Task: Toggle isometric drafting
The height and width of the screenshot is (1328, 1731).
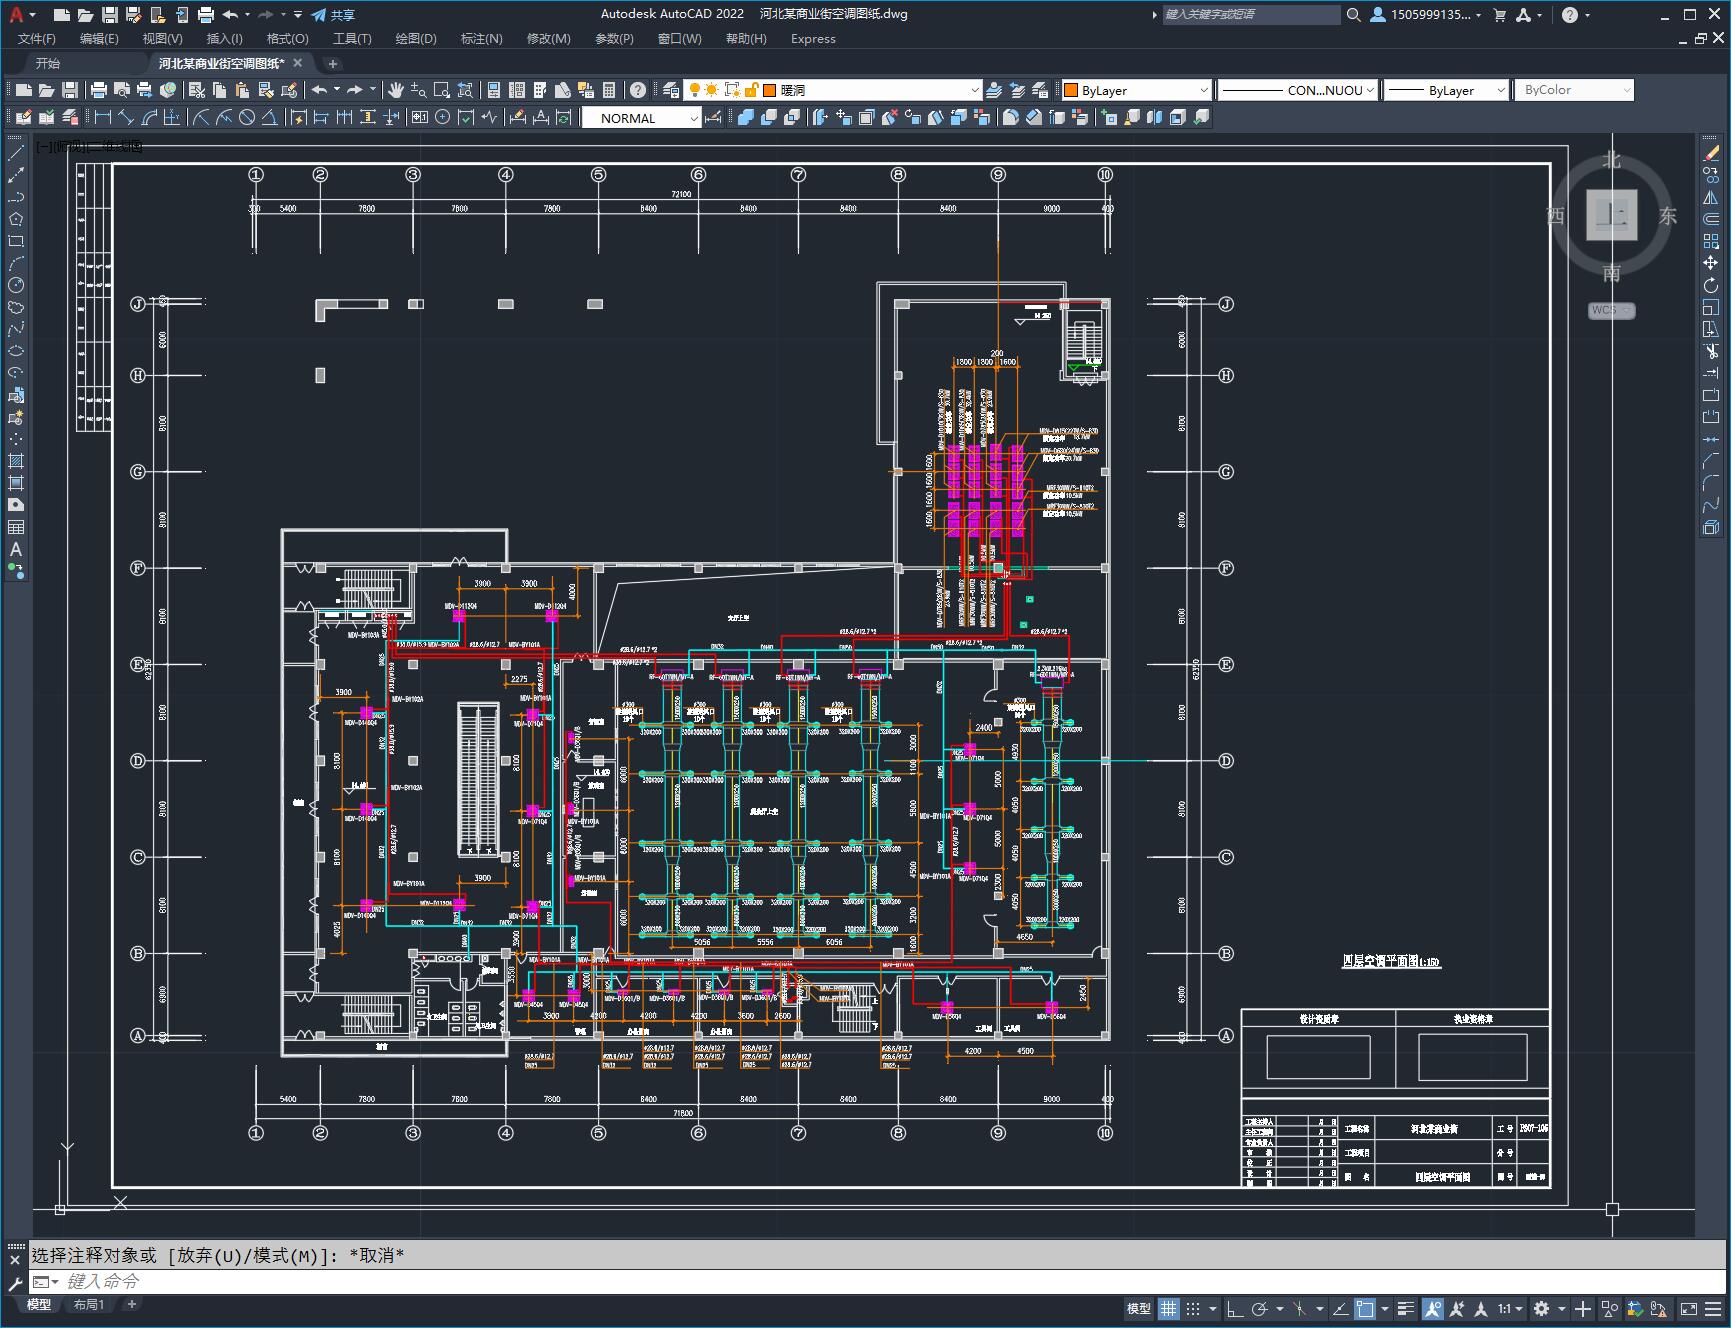Action: (x=1299, y=1308)
